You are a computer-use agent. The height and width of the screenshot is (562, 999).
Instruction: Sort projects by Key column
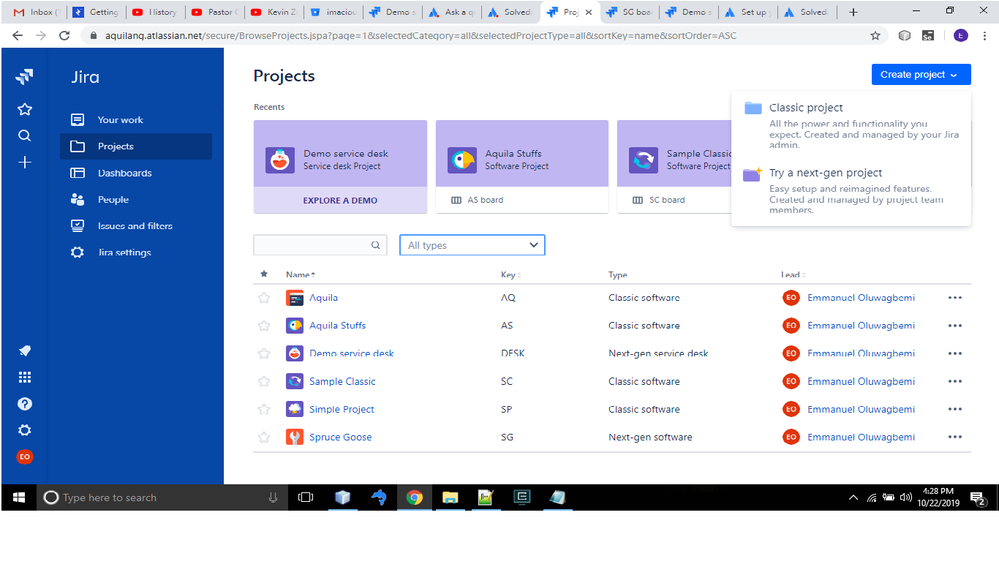tap(510, 275)
